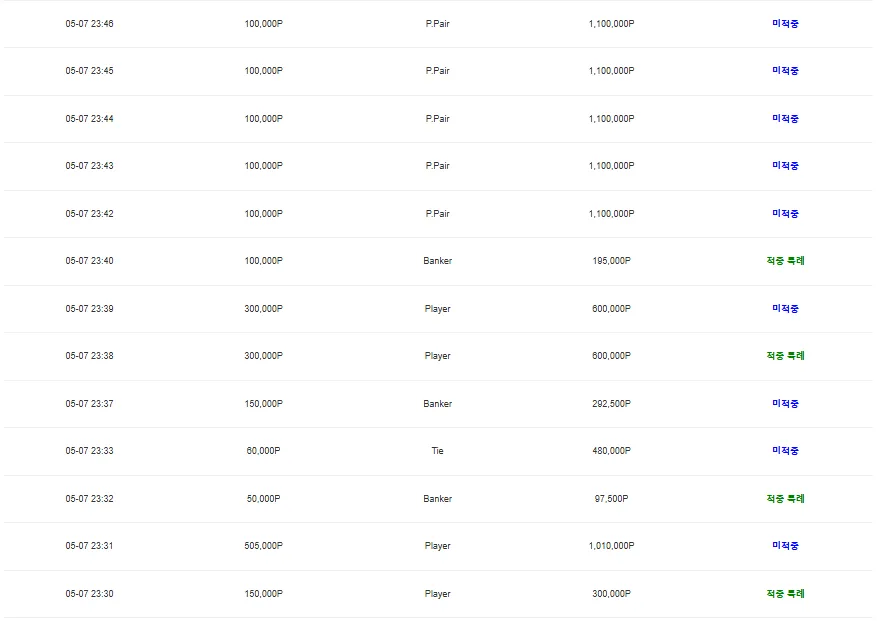Click the 적중 특례 status at 23:40
877x621 pixels.
[x=785, y=261]
